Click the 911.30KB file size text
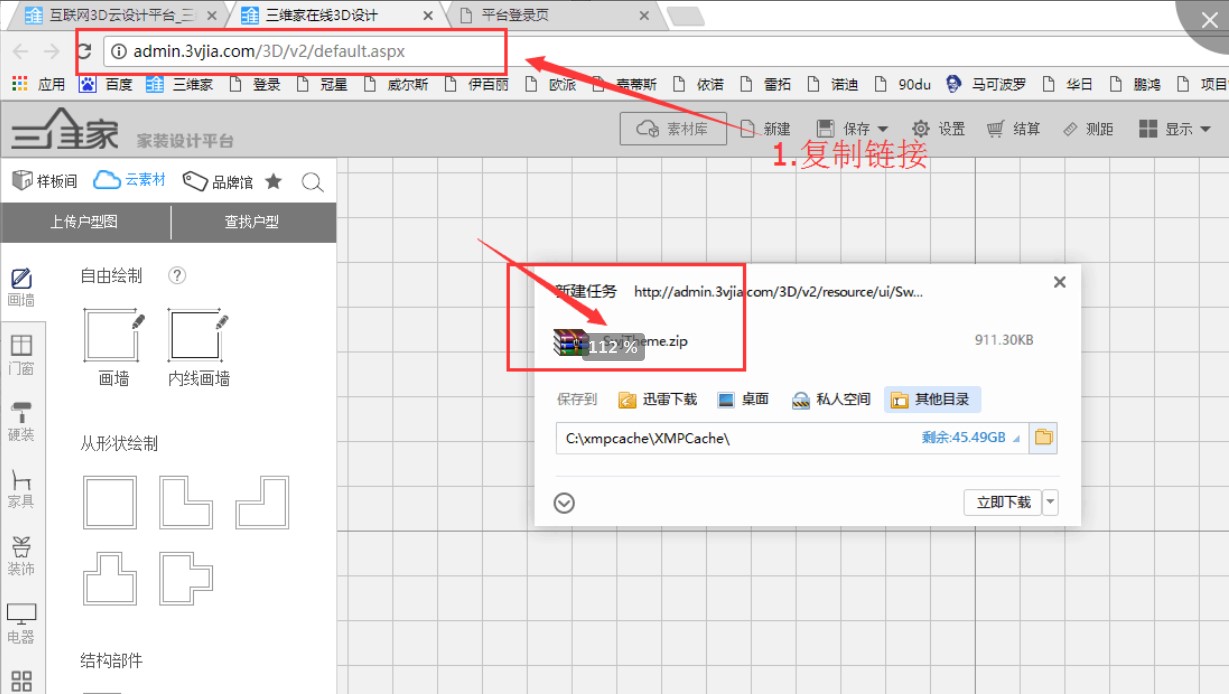This screenshot has height=694, width=1229. (x=1004, y=340)
